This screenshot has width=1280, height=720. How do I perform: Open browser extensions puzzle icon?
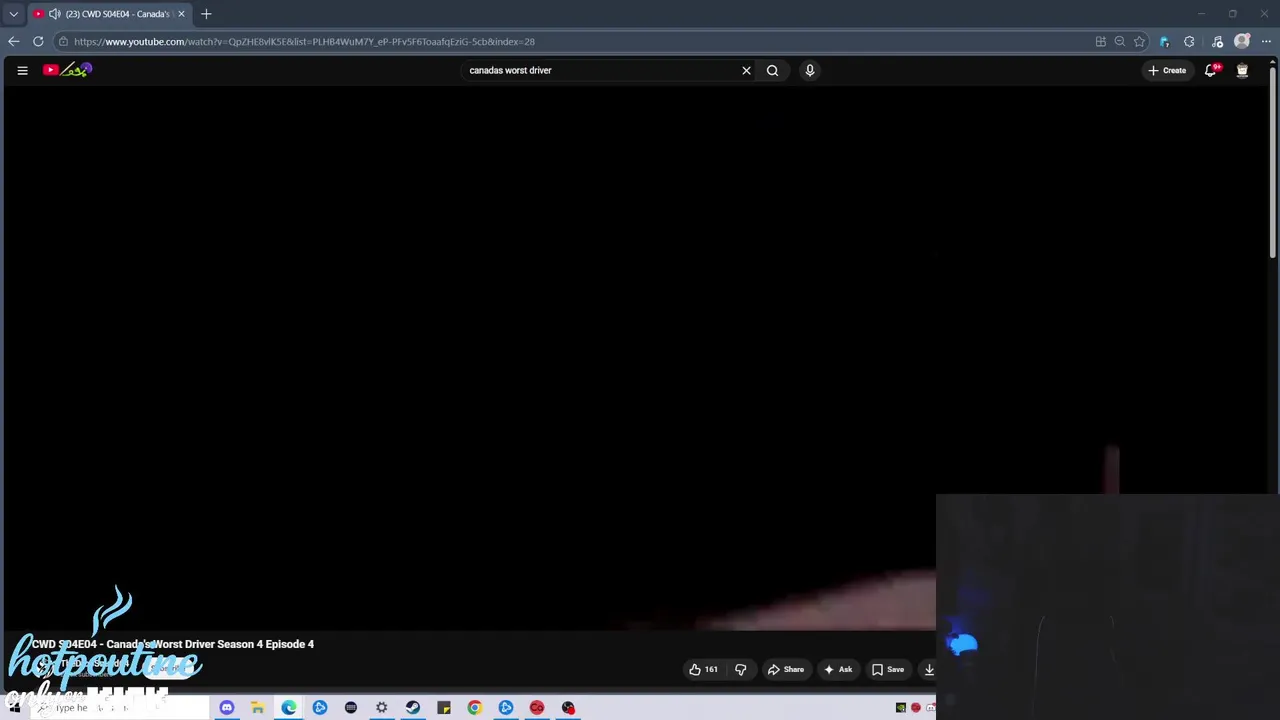click(x=1189, y=41)
